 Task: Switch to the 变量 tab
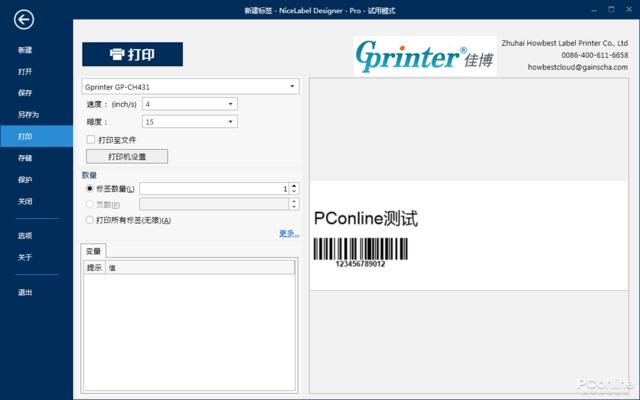[x=93, y=251]
